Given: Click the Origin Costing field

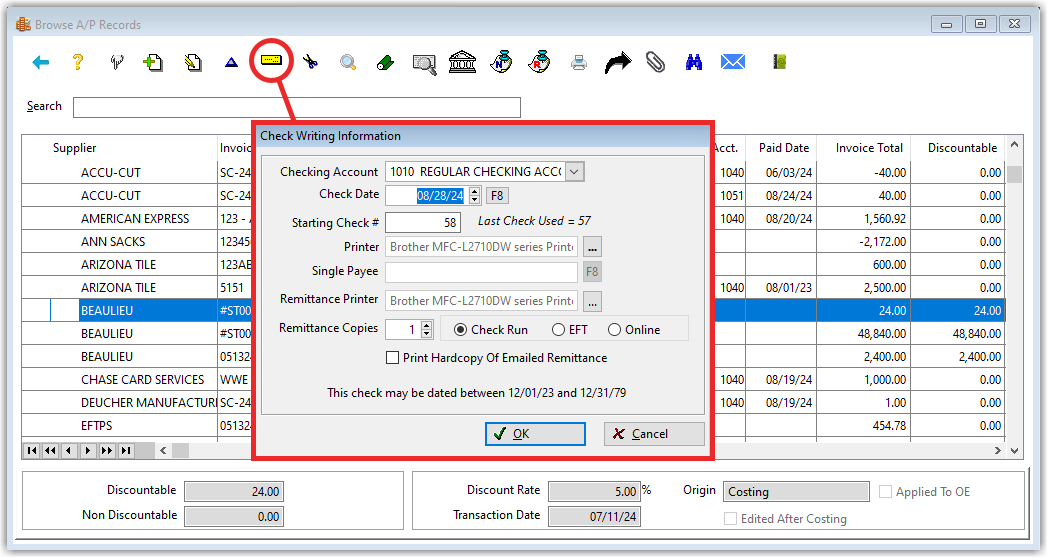Looking at the screenshot, I should [796, 492].
